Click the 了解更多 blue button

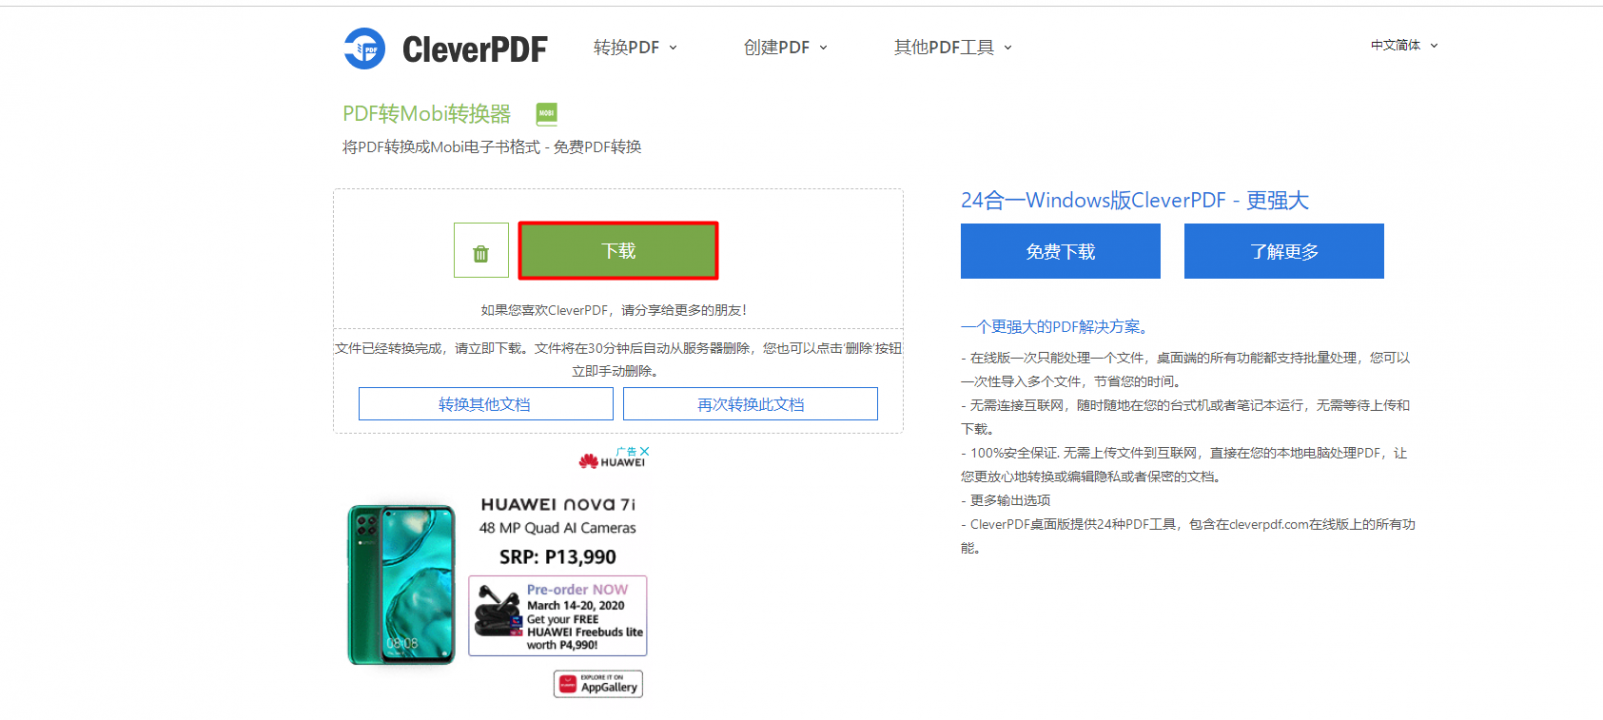point(1284,251)
